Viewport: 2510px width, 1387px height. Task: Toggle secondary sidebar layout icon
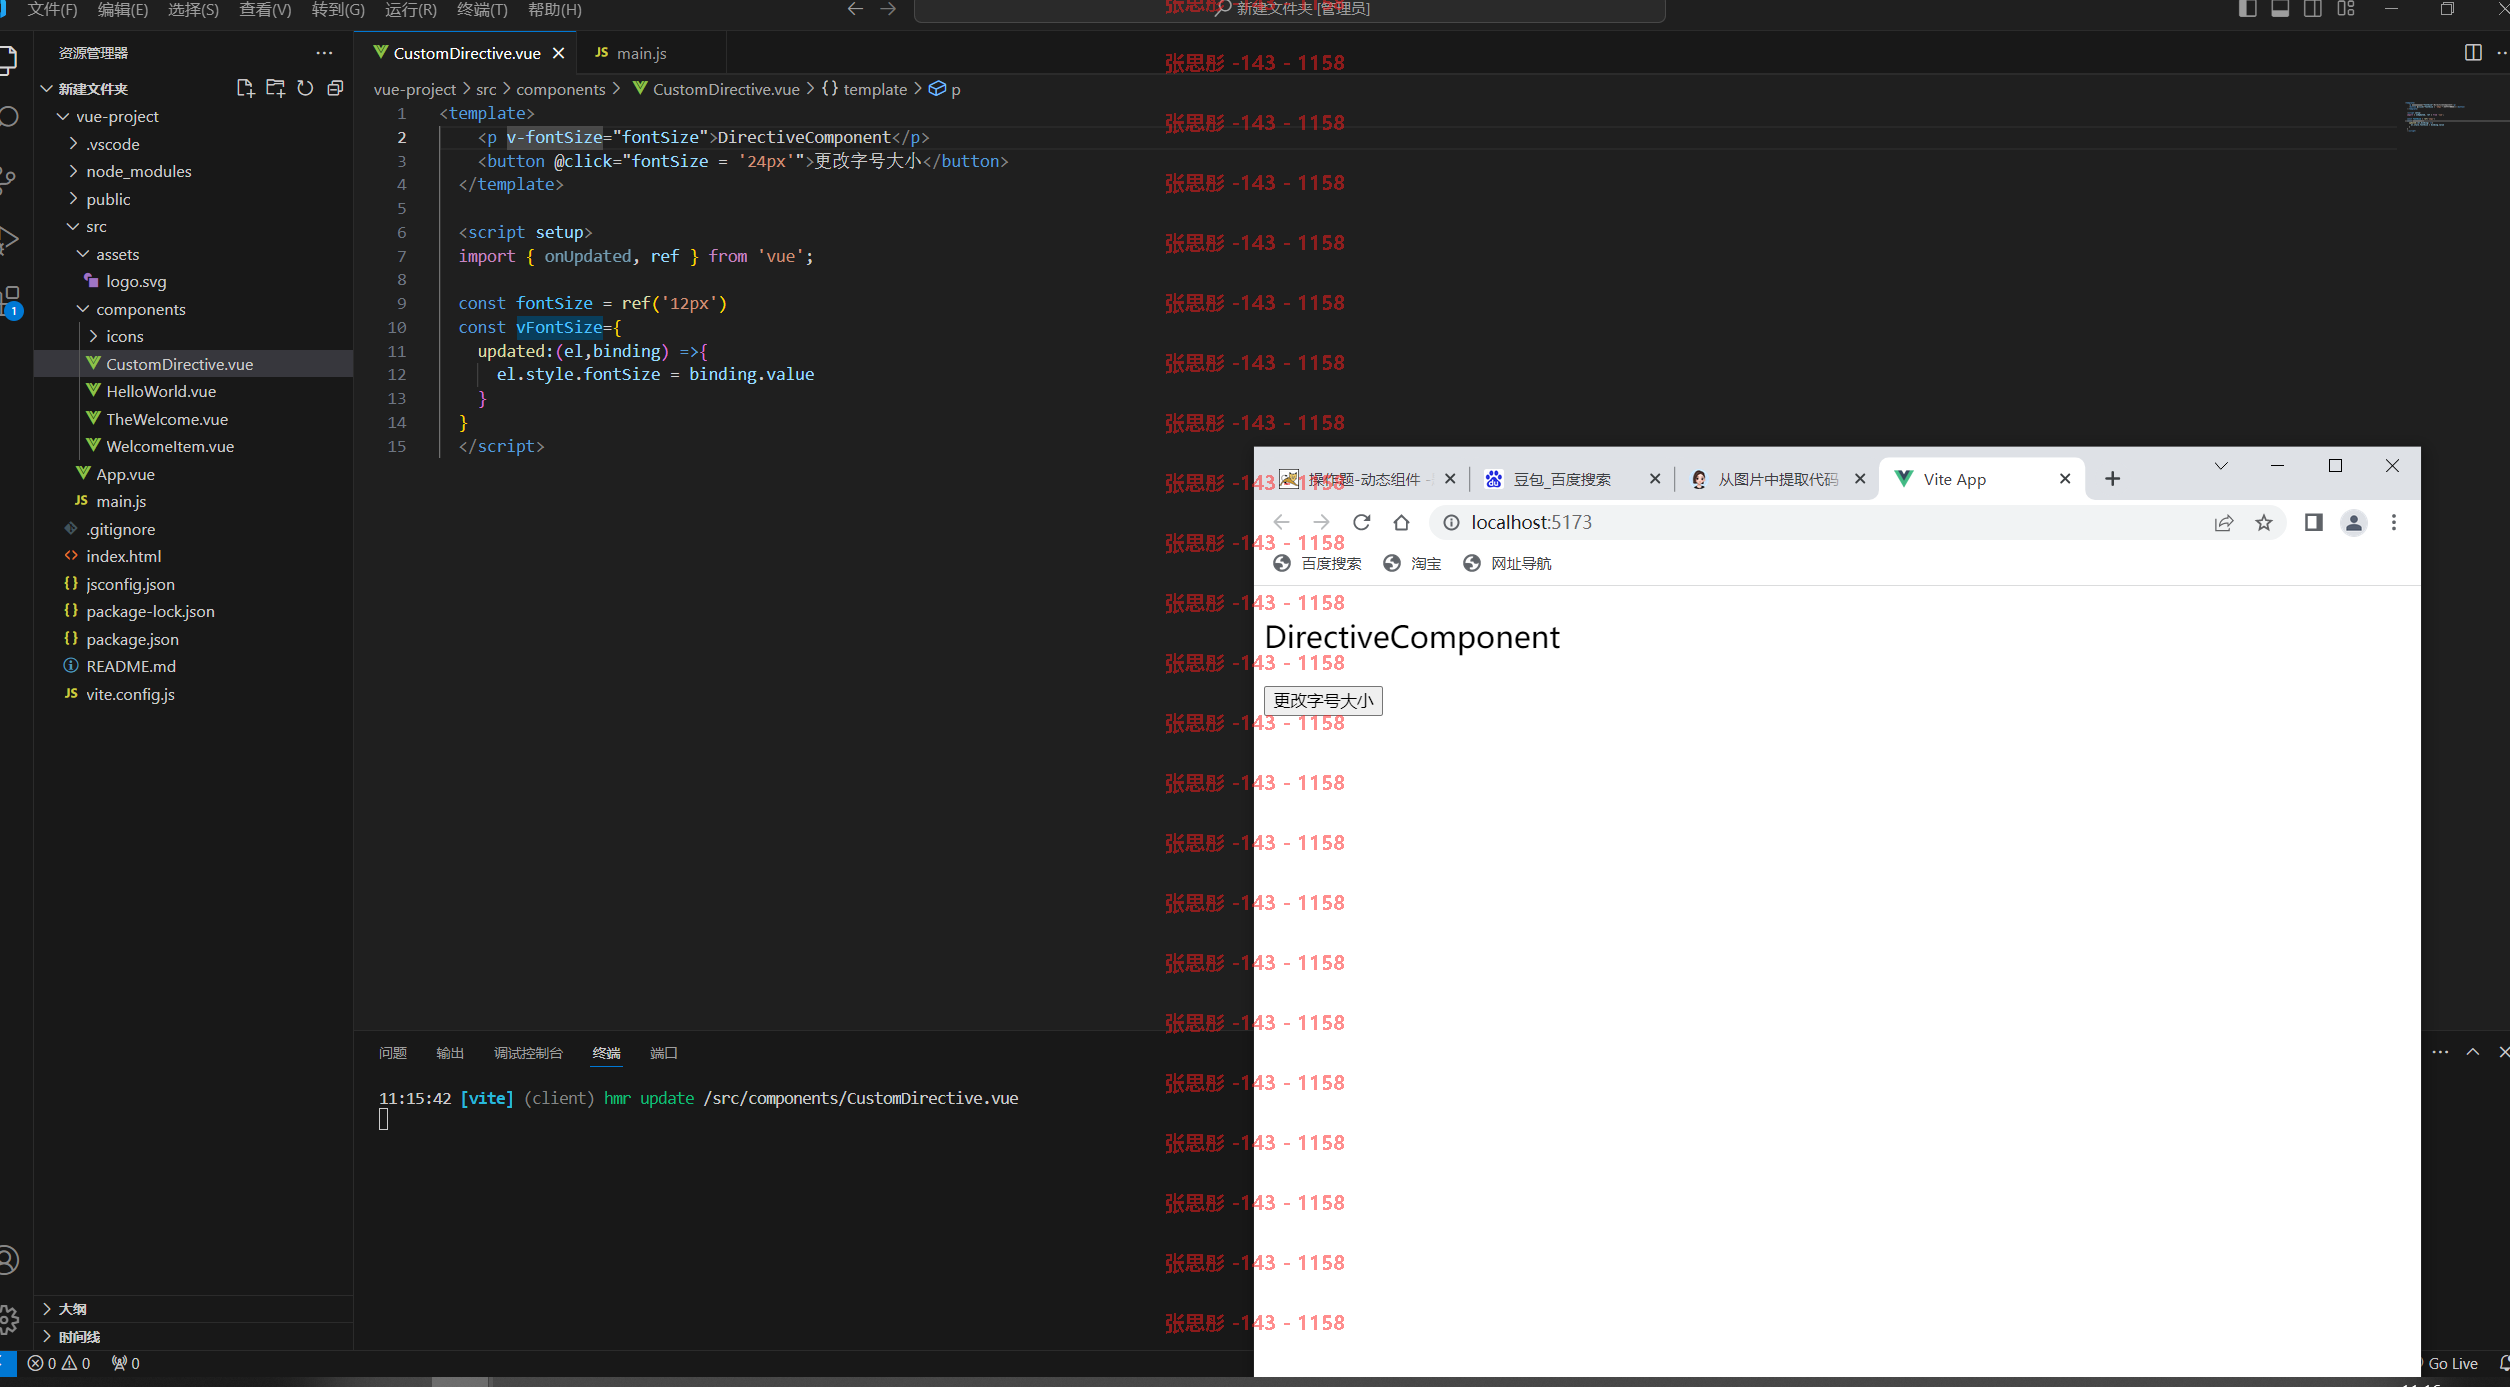click(x=2313, y=9)
